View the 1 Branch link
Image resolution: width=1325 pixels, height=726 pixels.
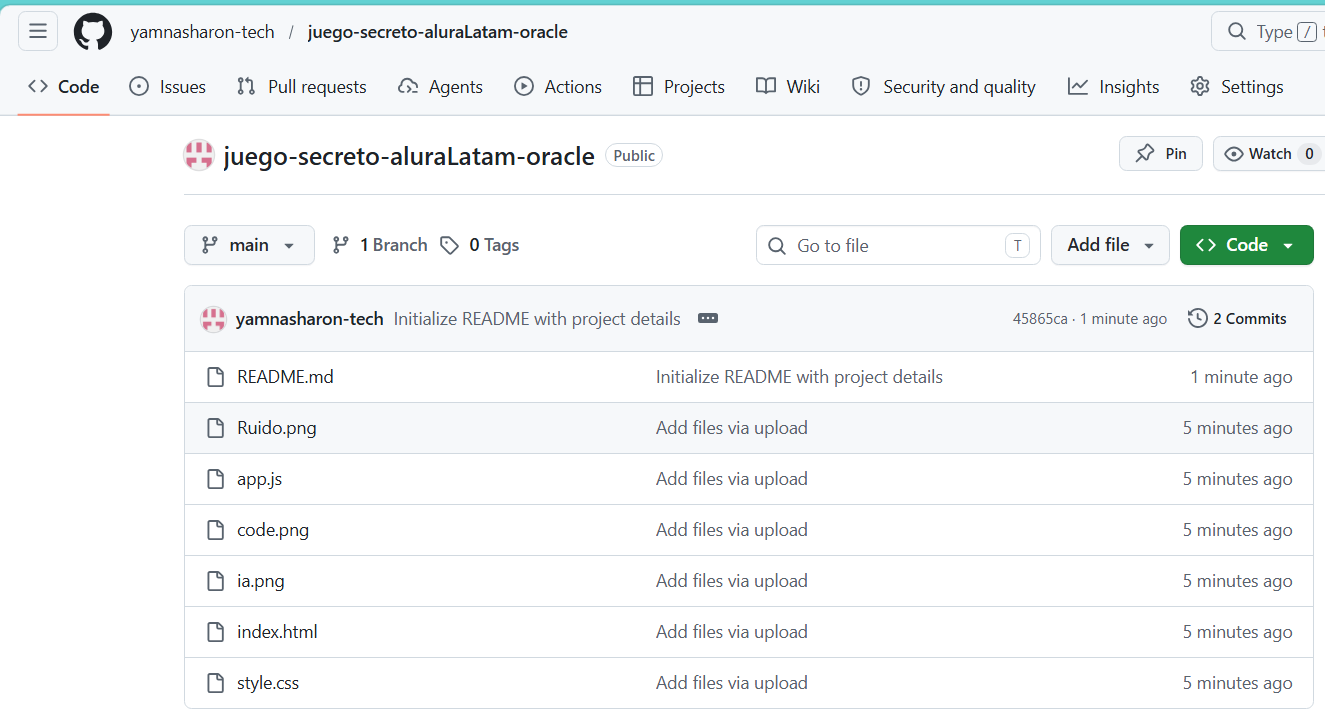[x=379, y=245]
